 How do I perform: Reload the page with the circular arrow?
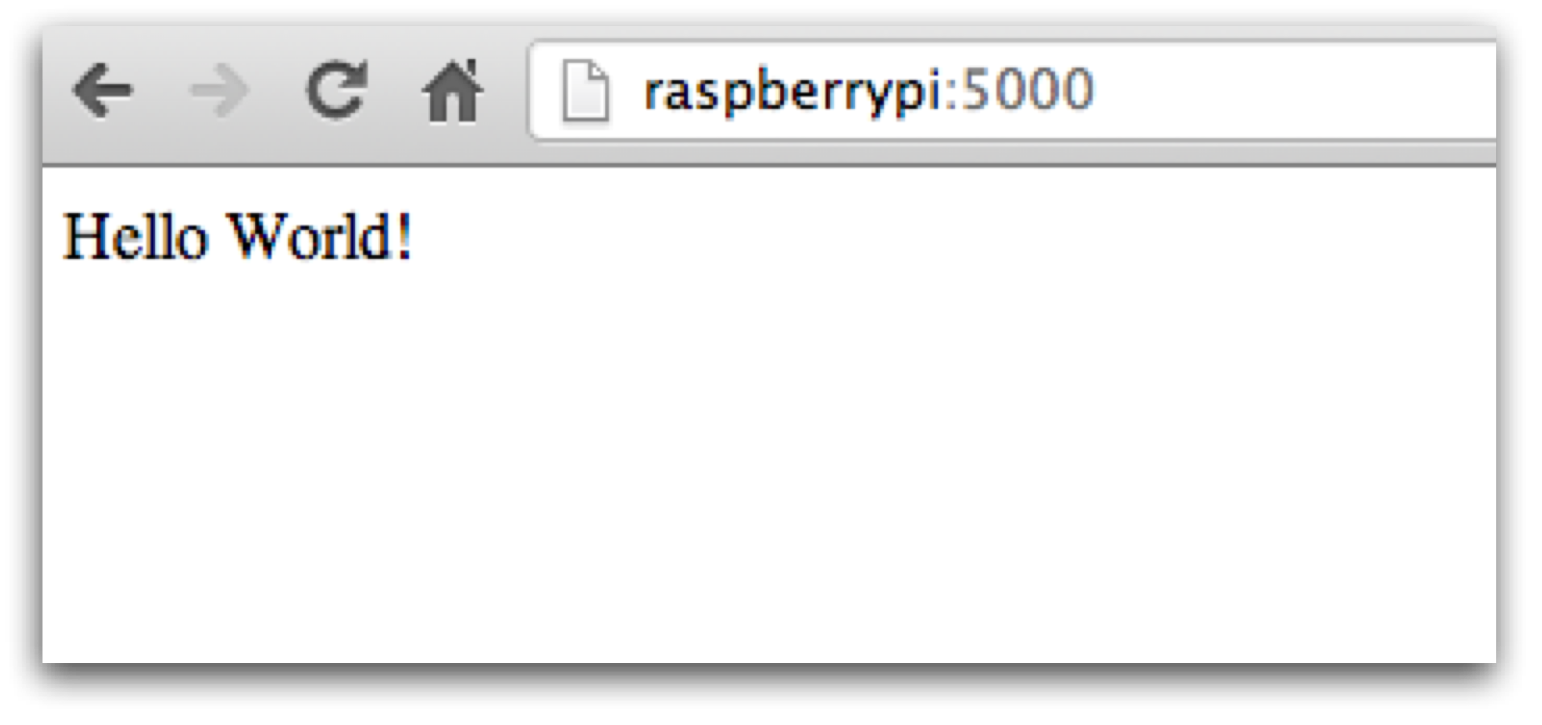pos(335,92)
